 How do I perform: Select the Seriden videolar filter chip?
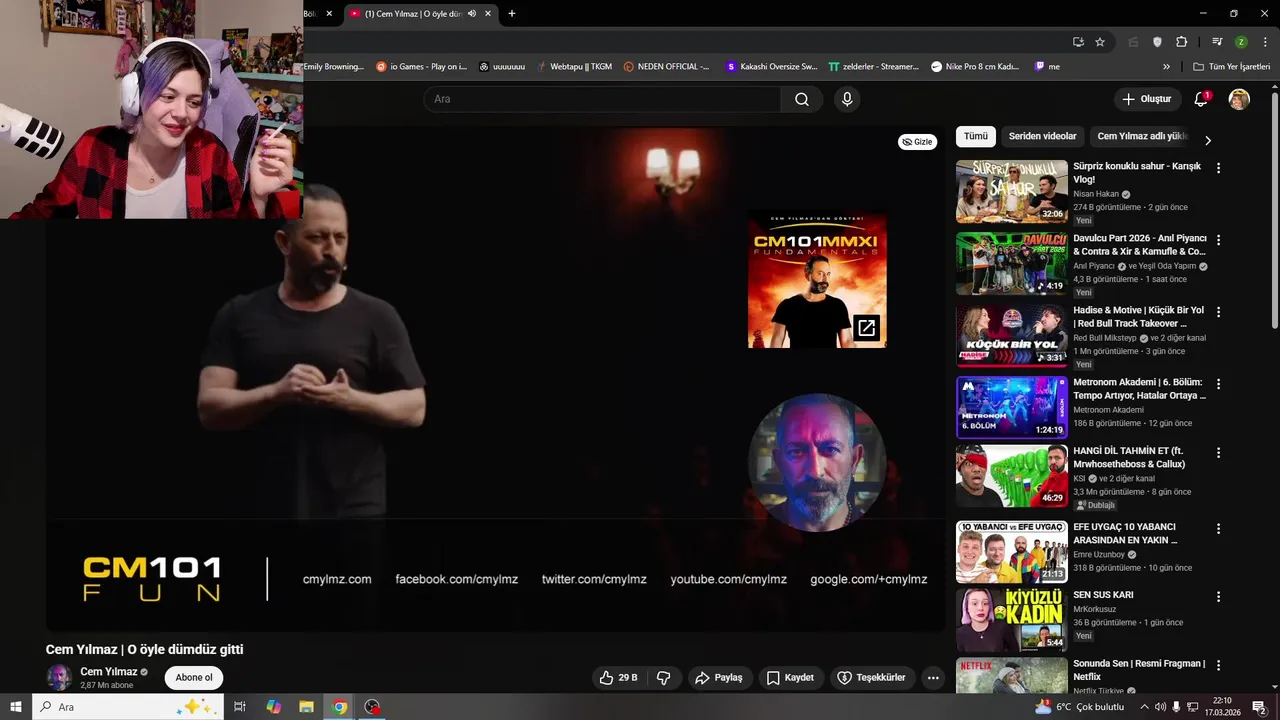1042,136
